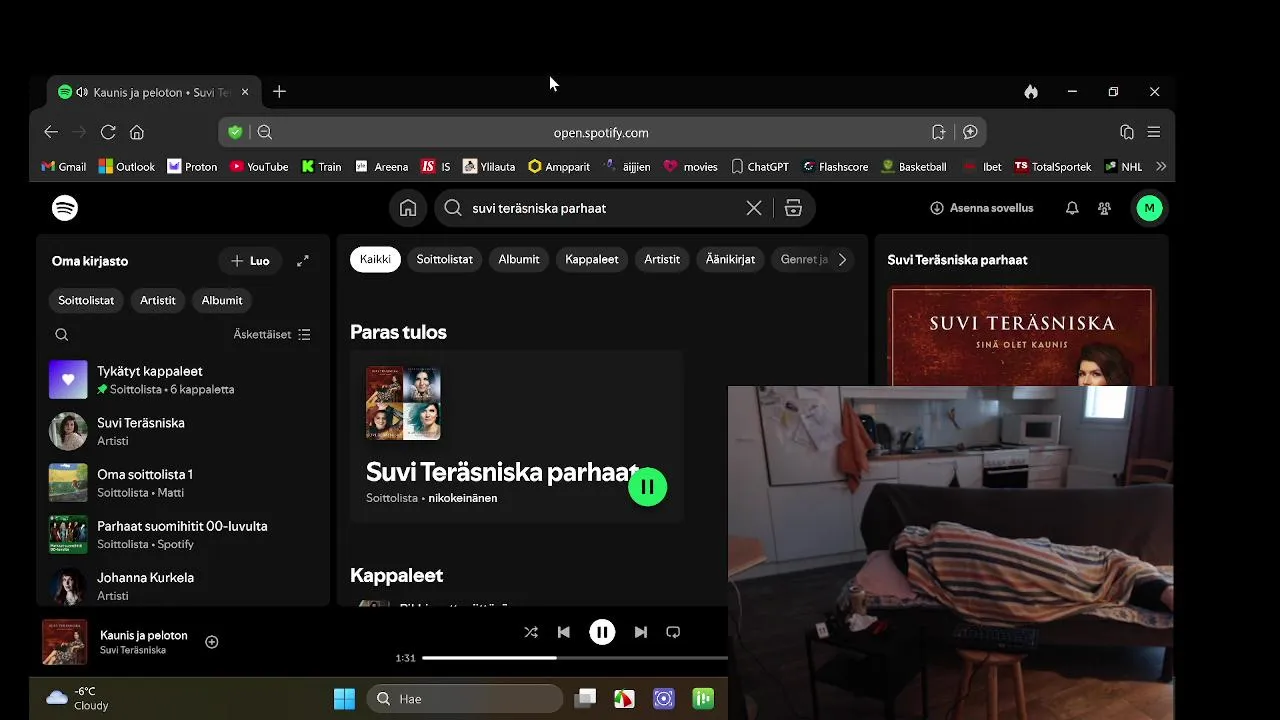Open the Sinä olet kaunis album art panel

(1021, 337)
